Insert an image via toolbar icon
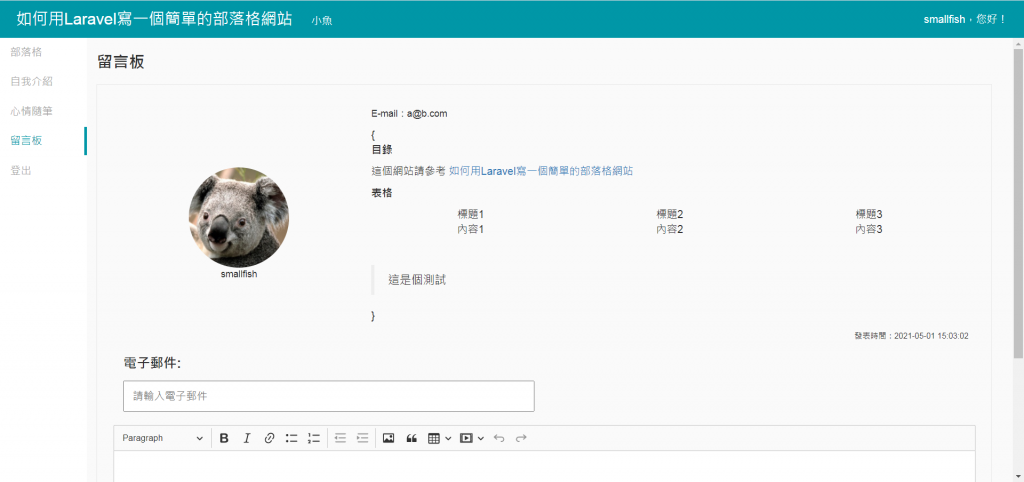Image resolution: width=1024 pixels, height=482 pixels. pyautogui.click(x=389, y=438)
